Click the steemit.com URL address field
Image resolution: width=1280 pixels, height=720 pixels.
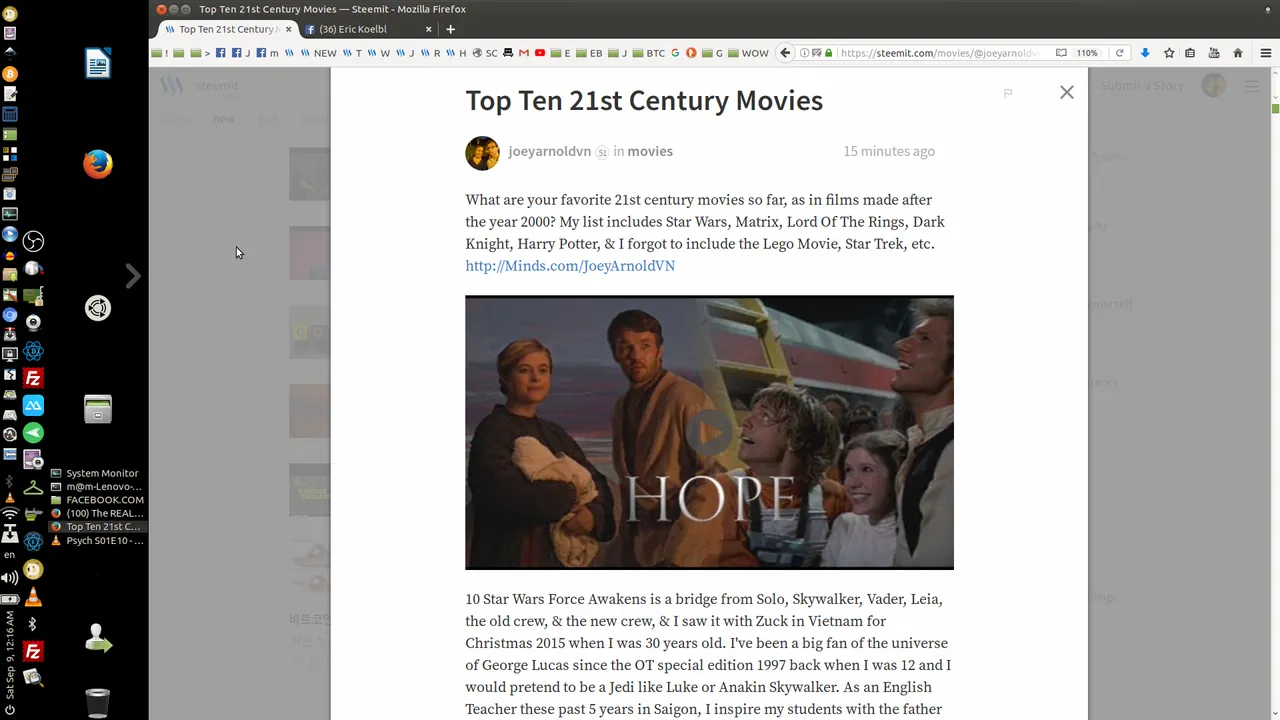(940, 53)
